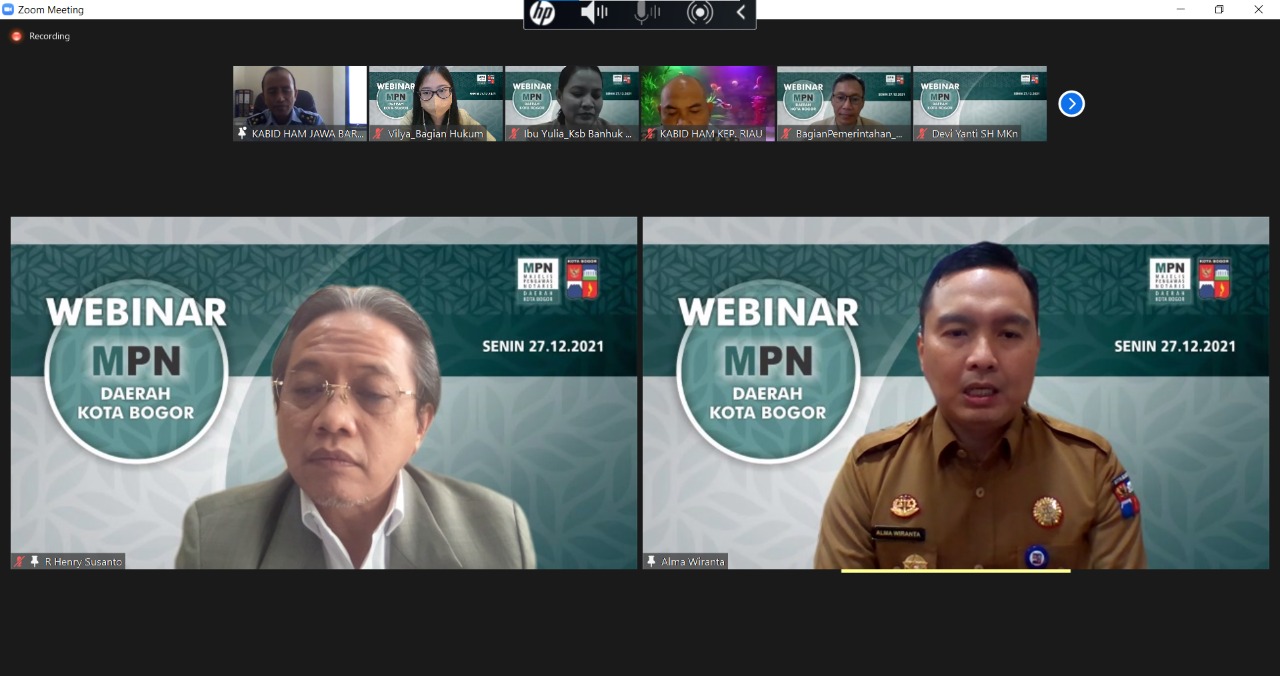Image resolution: width=1280 pixels, height=676 pixels.
Task: Open HP speaker output settings icon
Action: (594, 13)
